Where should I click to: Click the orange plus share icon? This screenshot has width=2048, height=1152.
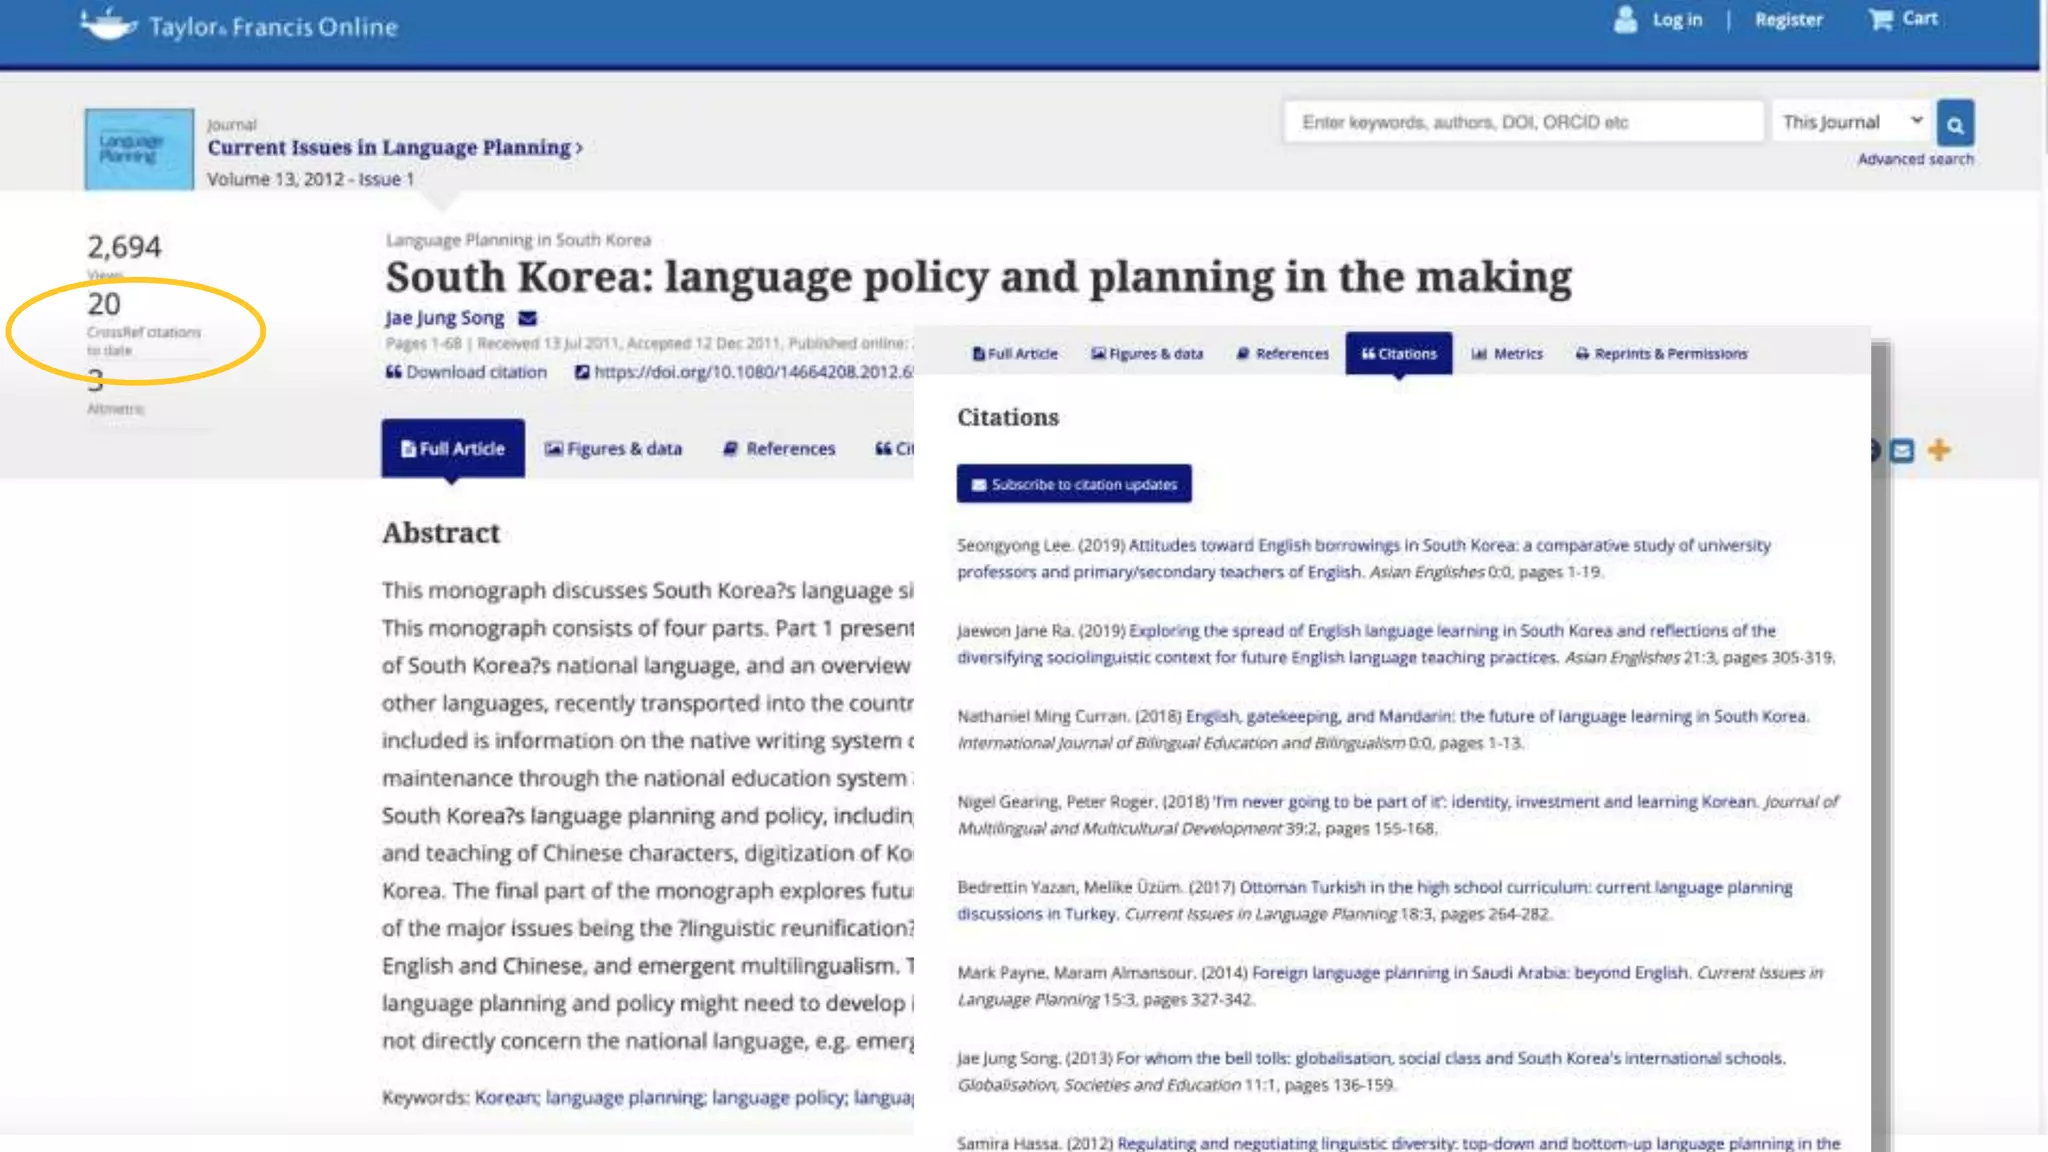point(1938,450)
